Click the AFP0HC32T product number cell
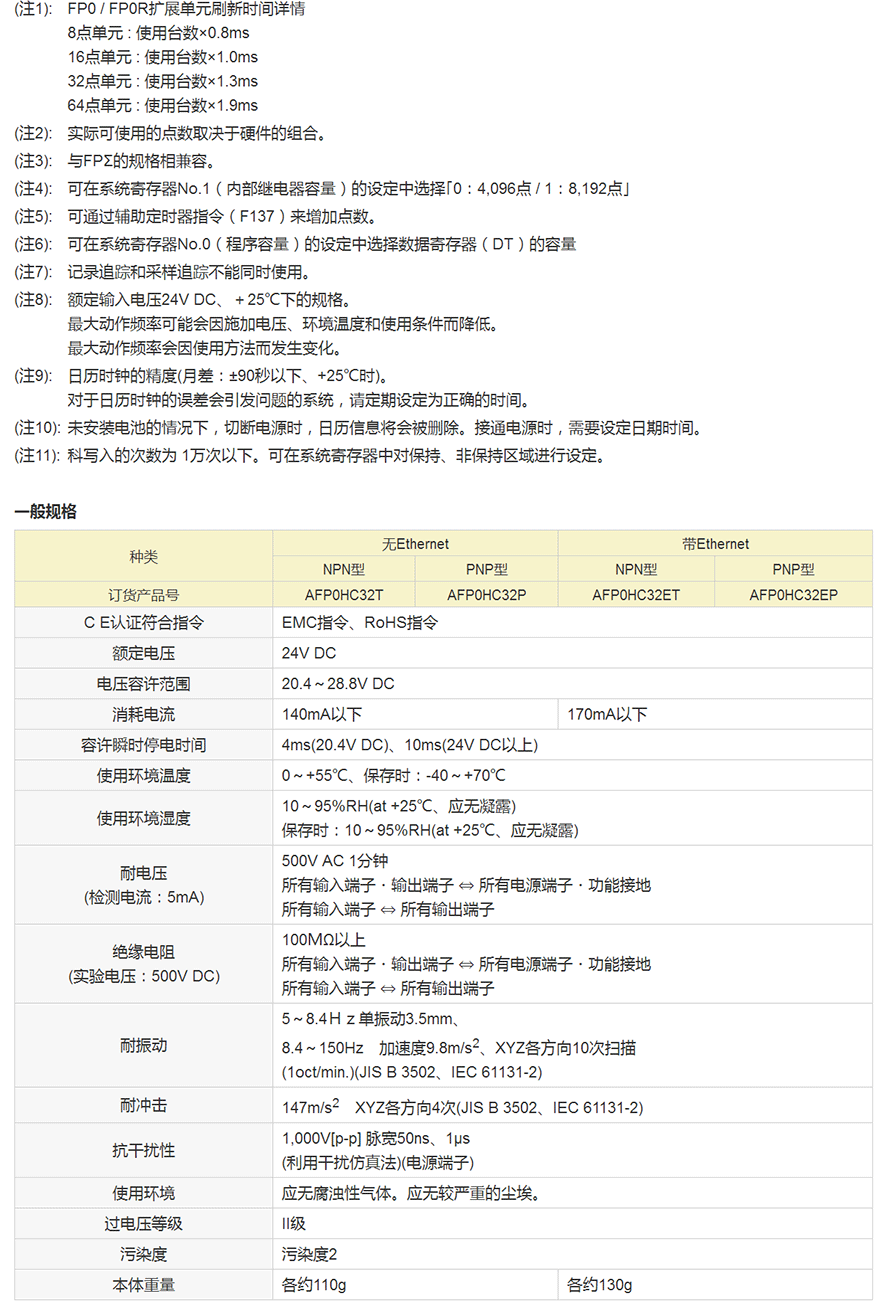 pos(345,594)
